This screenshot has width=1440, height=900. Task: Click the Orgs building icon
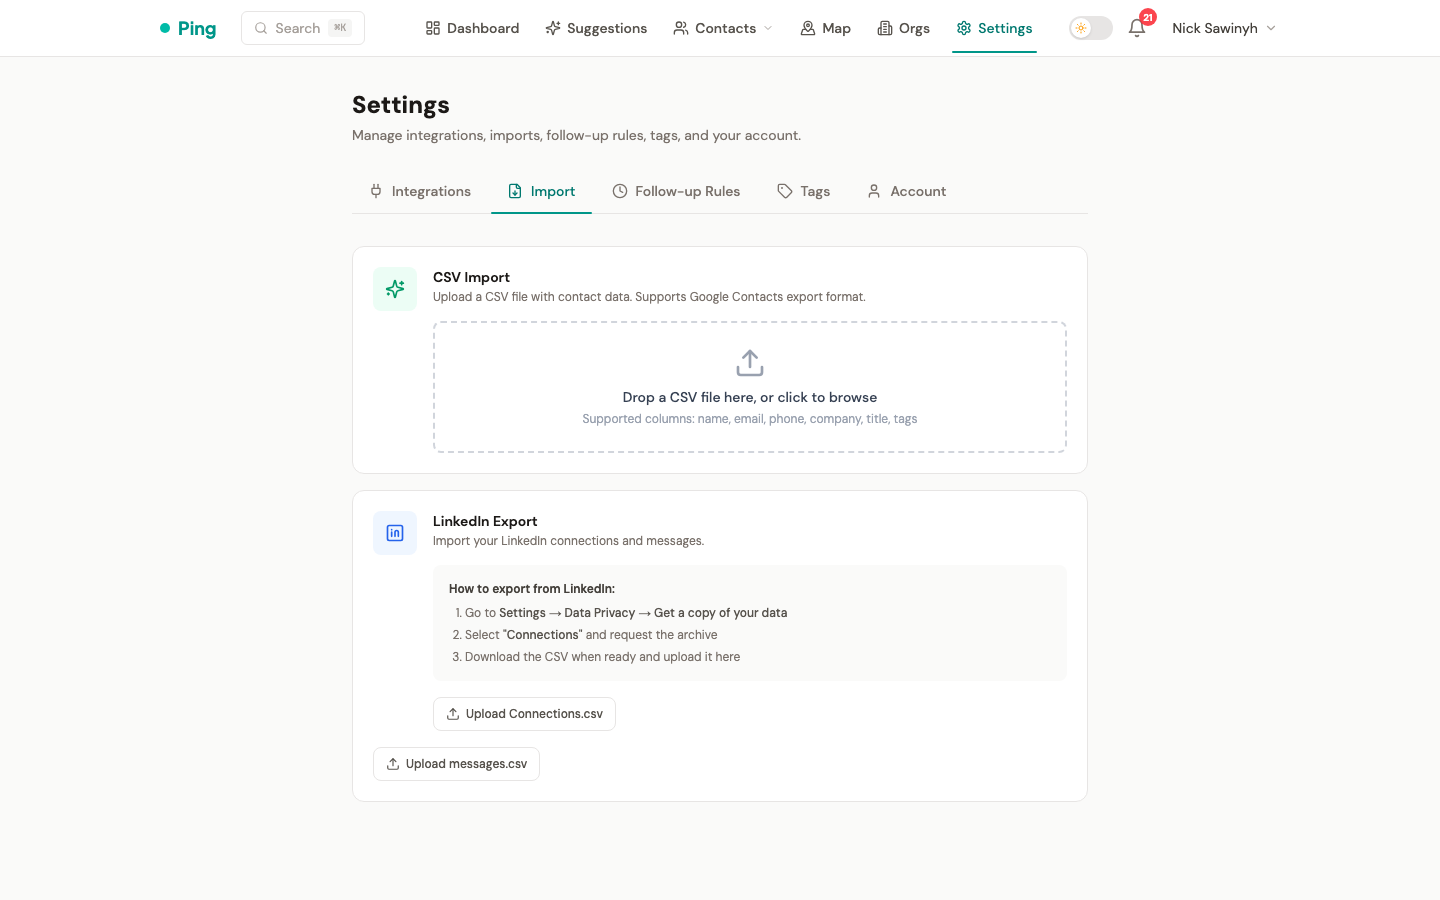click(x=885, y=28)
